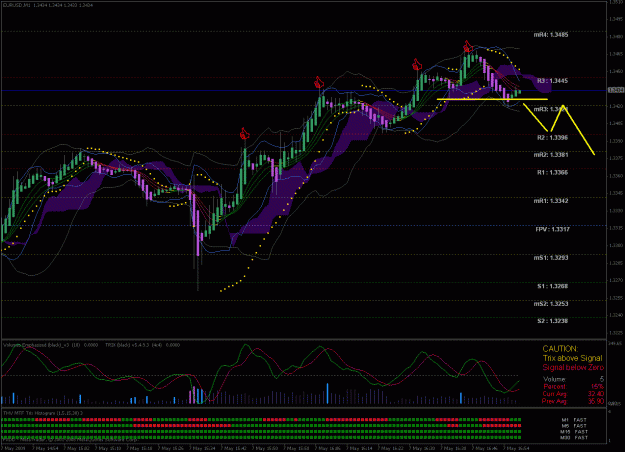625x452 pixels.
Task: Click the 7 May 16:06 time axis label
Action: point(329,448)
